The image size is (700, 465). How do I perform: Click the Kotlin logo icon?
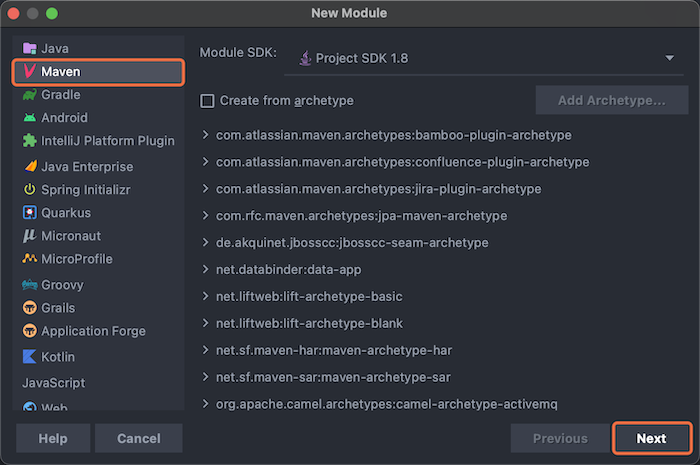coord(29,357)
